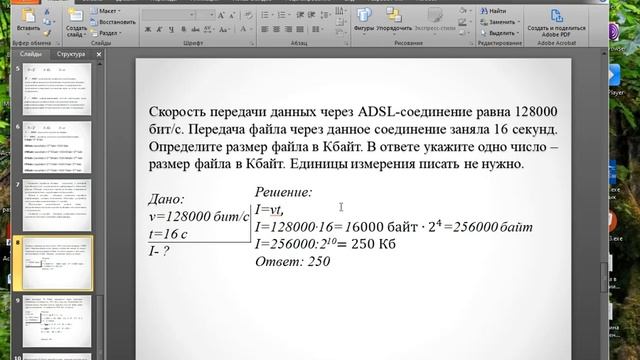Screen dimensions: 640x360
Task: Toggle strikethrough abc formatting
Action: click(x=195, y=29)
